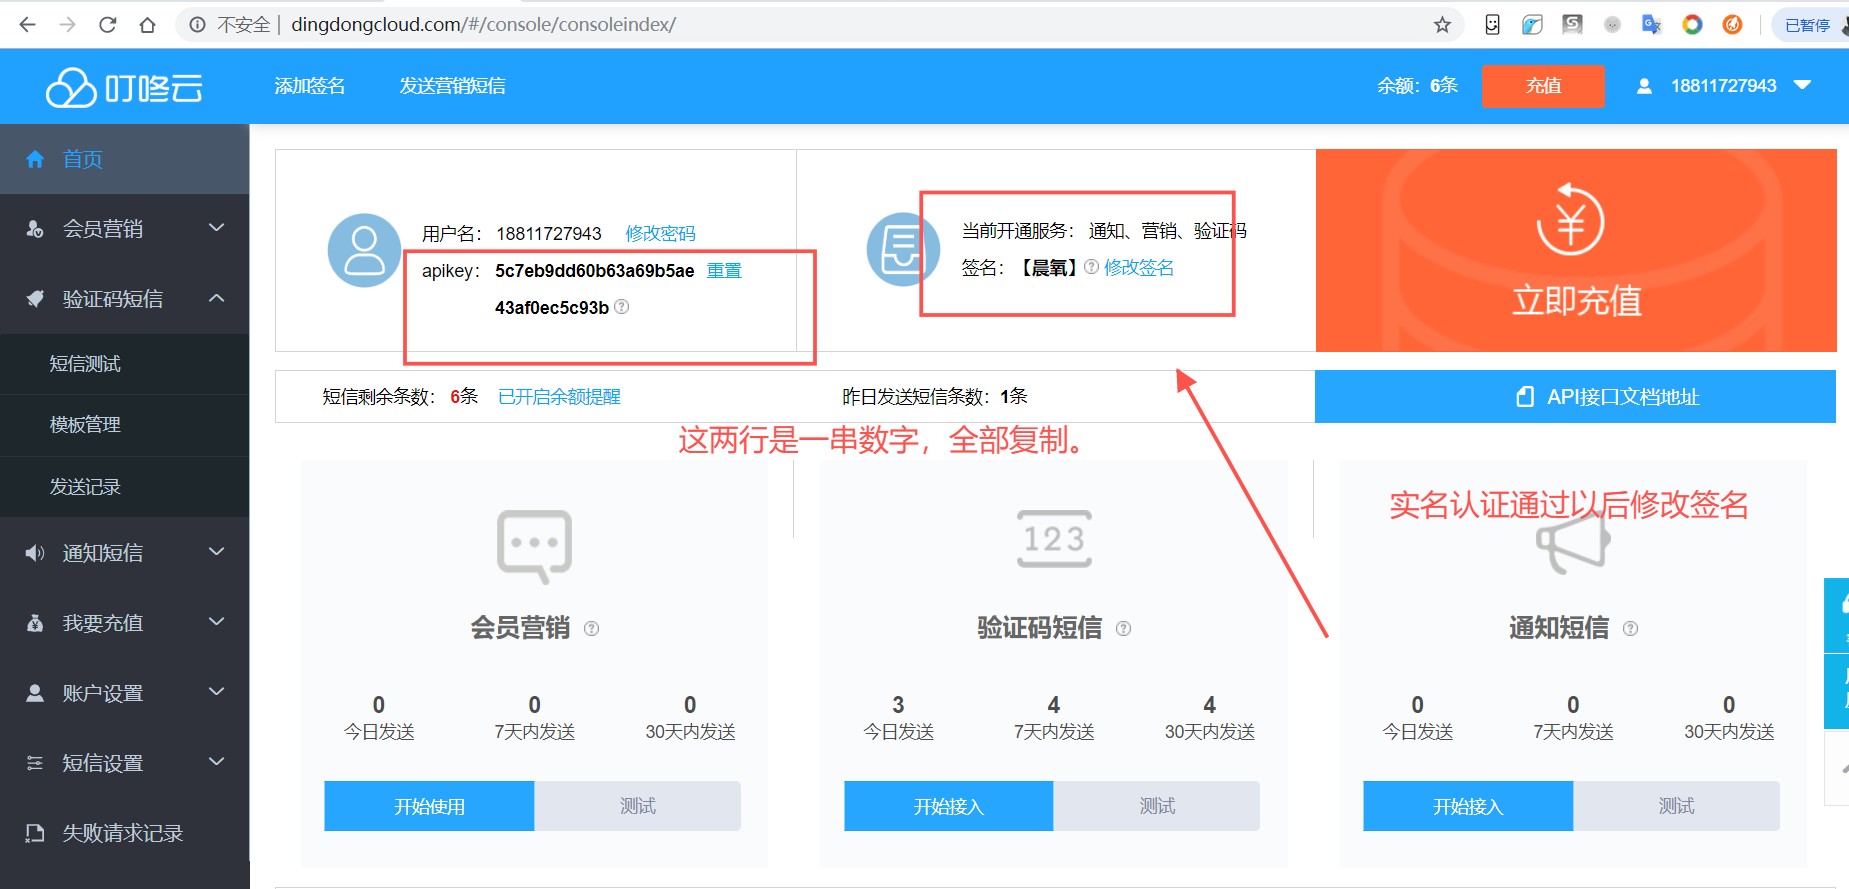Click the 会员营销 chat bubble illustration
The image size is (1849, 889).
coord(535,546)
